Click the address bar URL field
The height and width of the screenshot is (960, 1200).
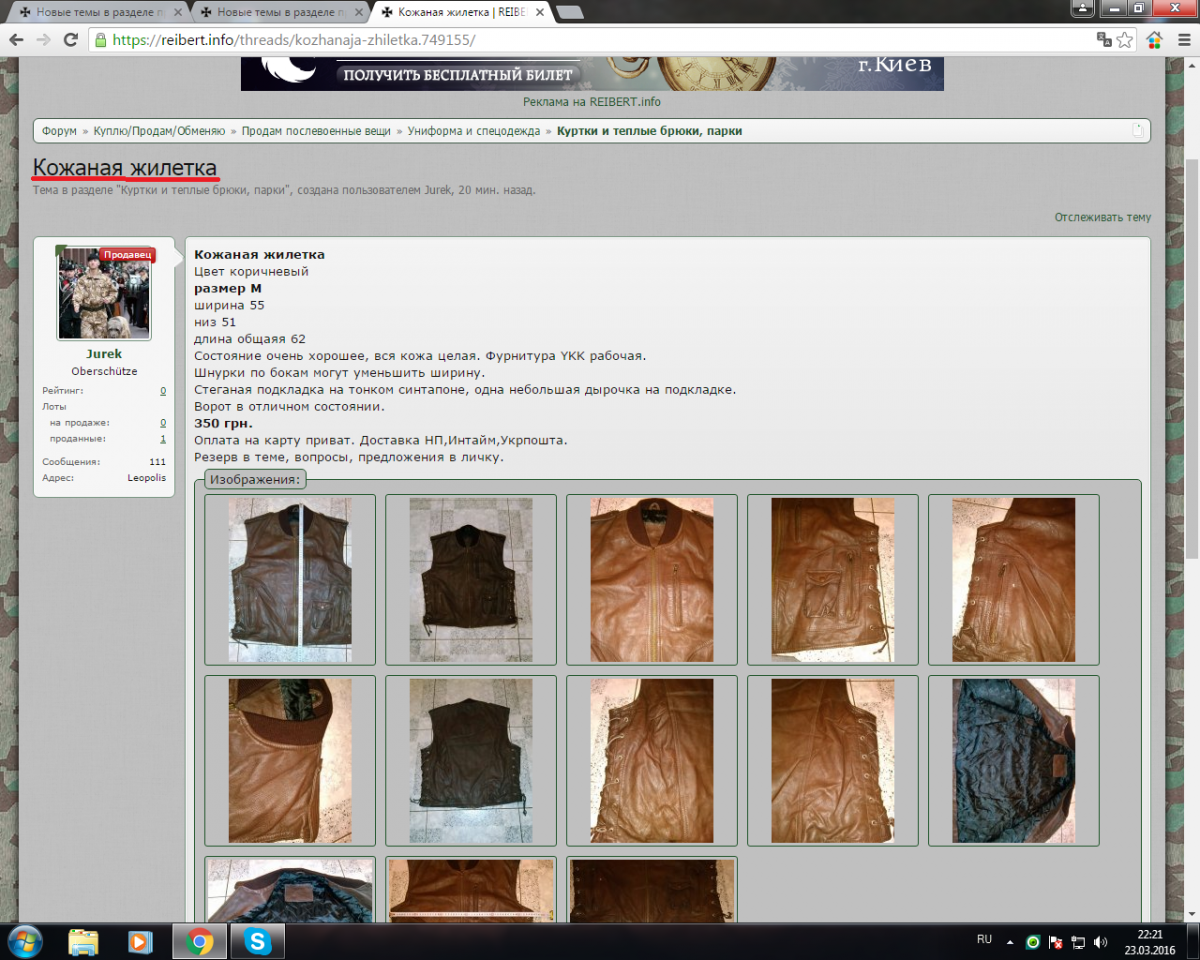click(600, 40)
